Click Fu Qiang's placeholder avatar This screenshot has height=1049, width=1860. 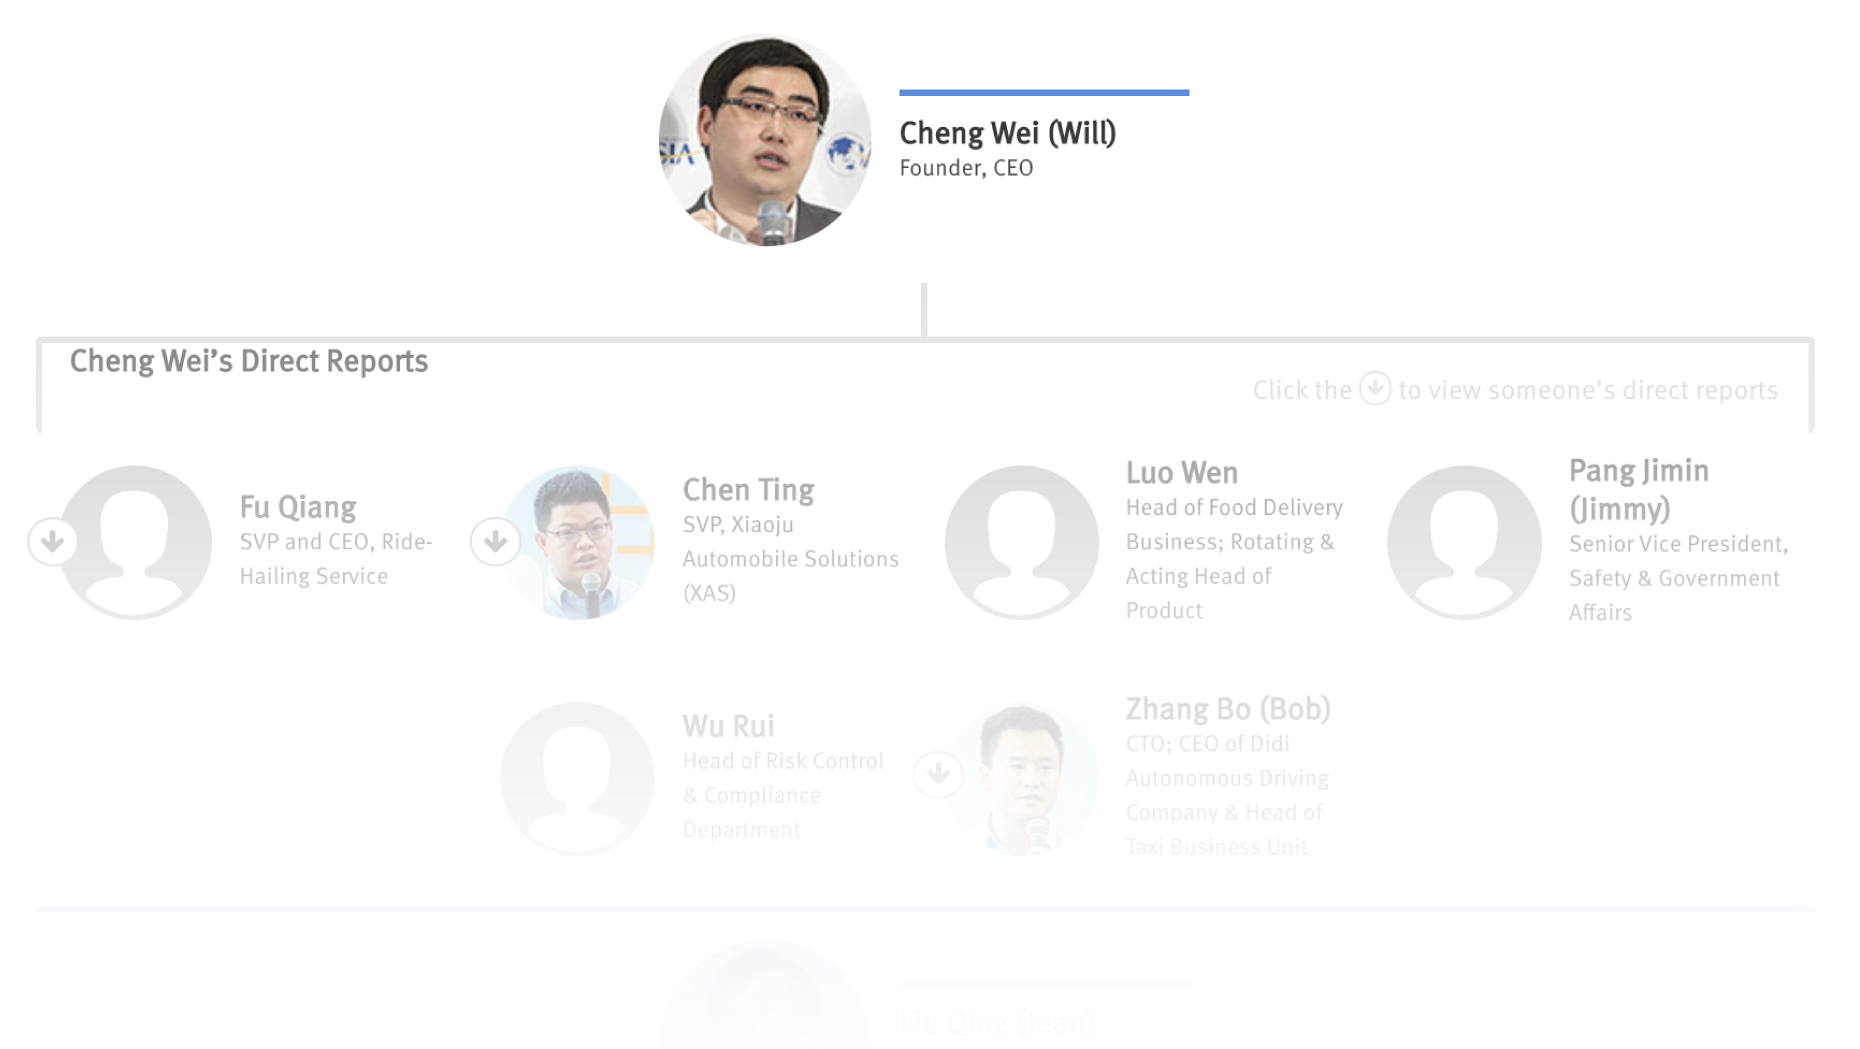point(134,542)
